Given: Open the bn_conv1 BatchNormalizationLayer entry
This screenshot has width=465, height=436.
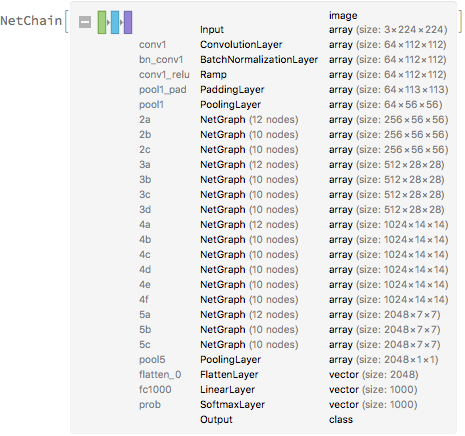Looking at the screenshot, I should tap(293, 60).
